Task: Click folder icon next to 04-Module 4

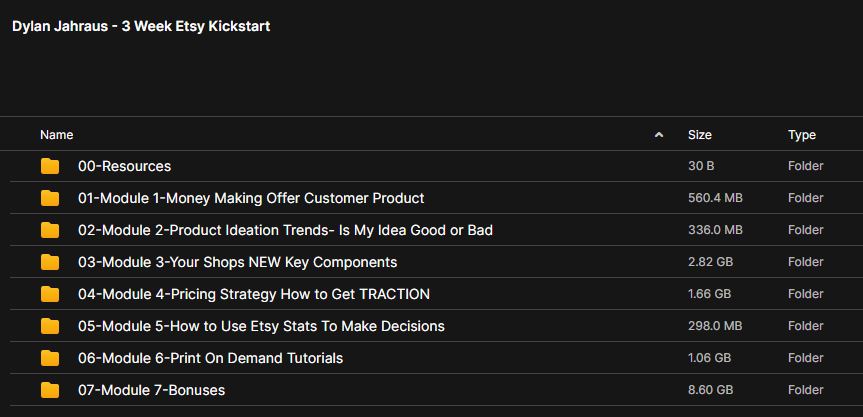Action: [x=50, y=294]
